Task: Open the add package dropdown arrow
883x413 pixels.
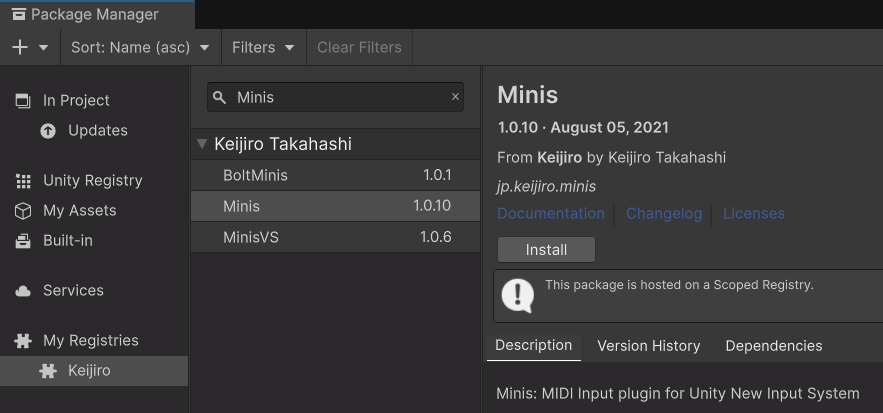Action: (43, 48)
